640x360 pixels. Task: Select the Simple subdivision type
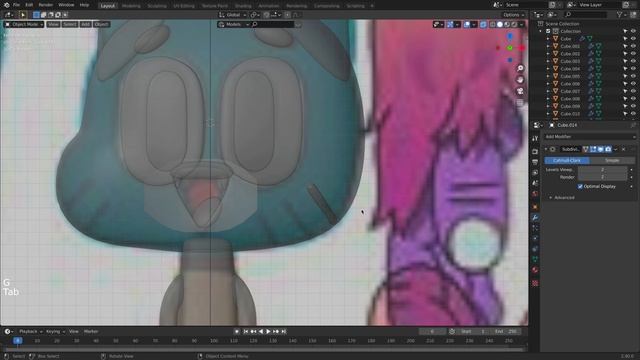coord(612,160)
